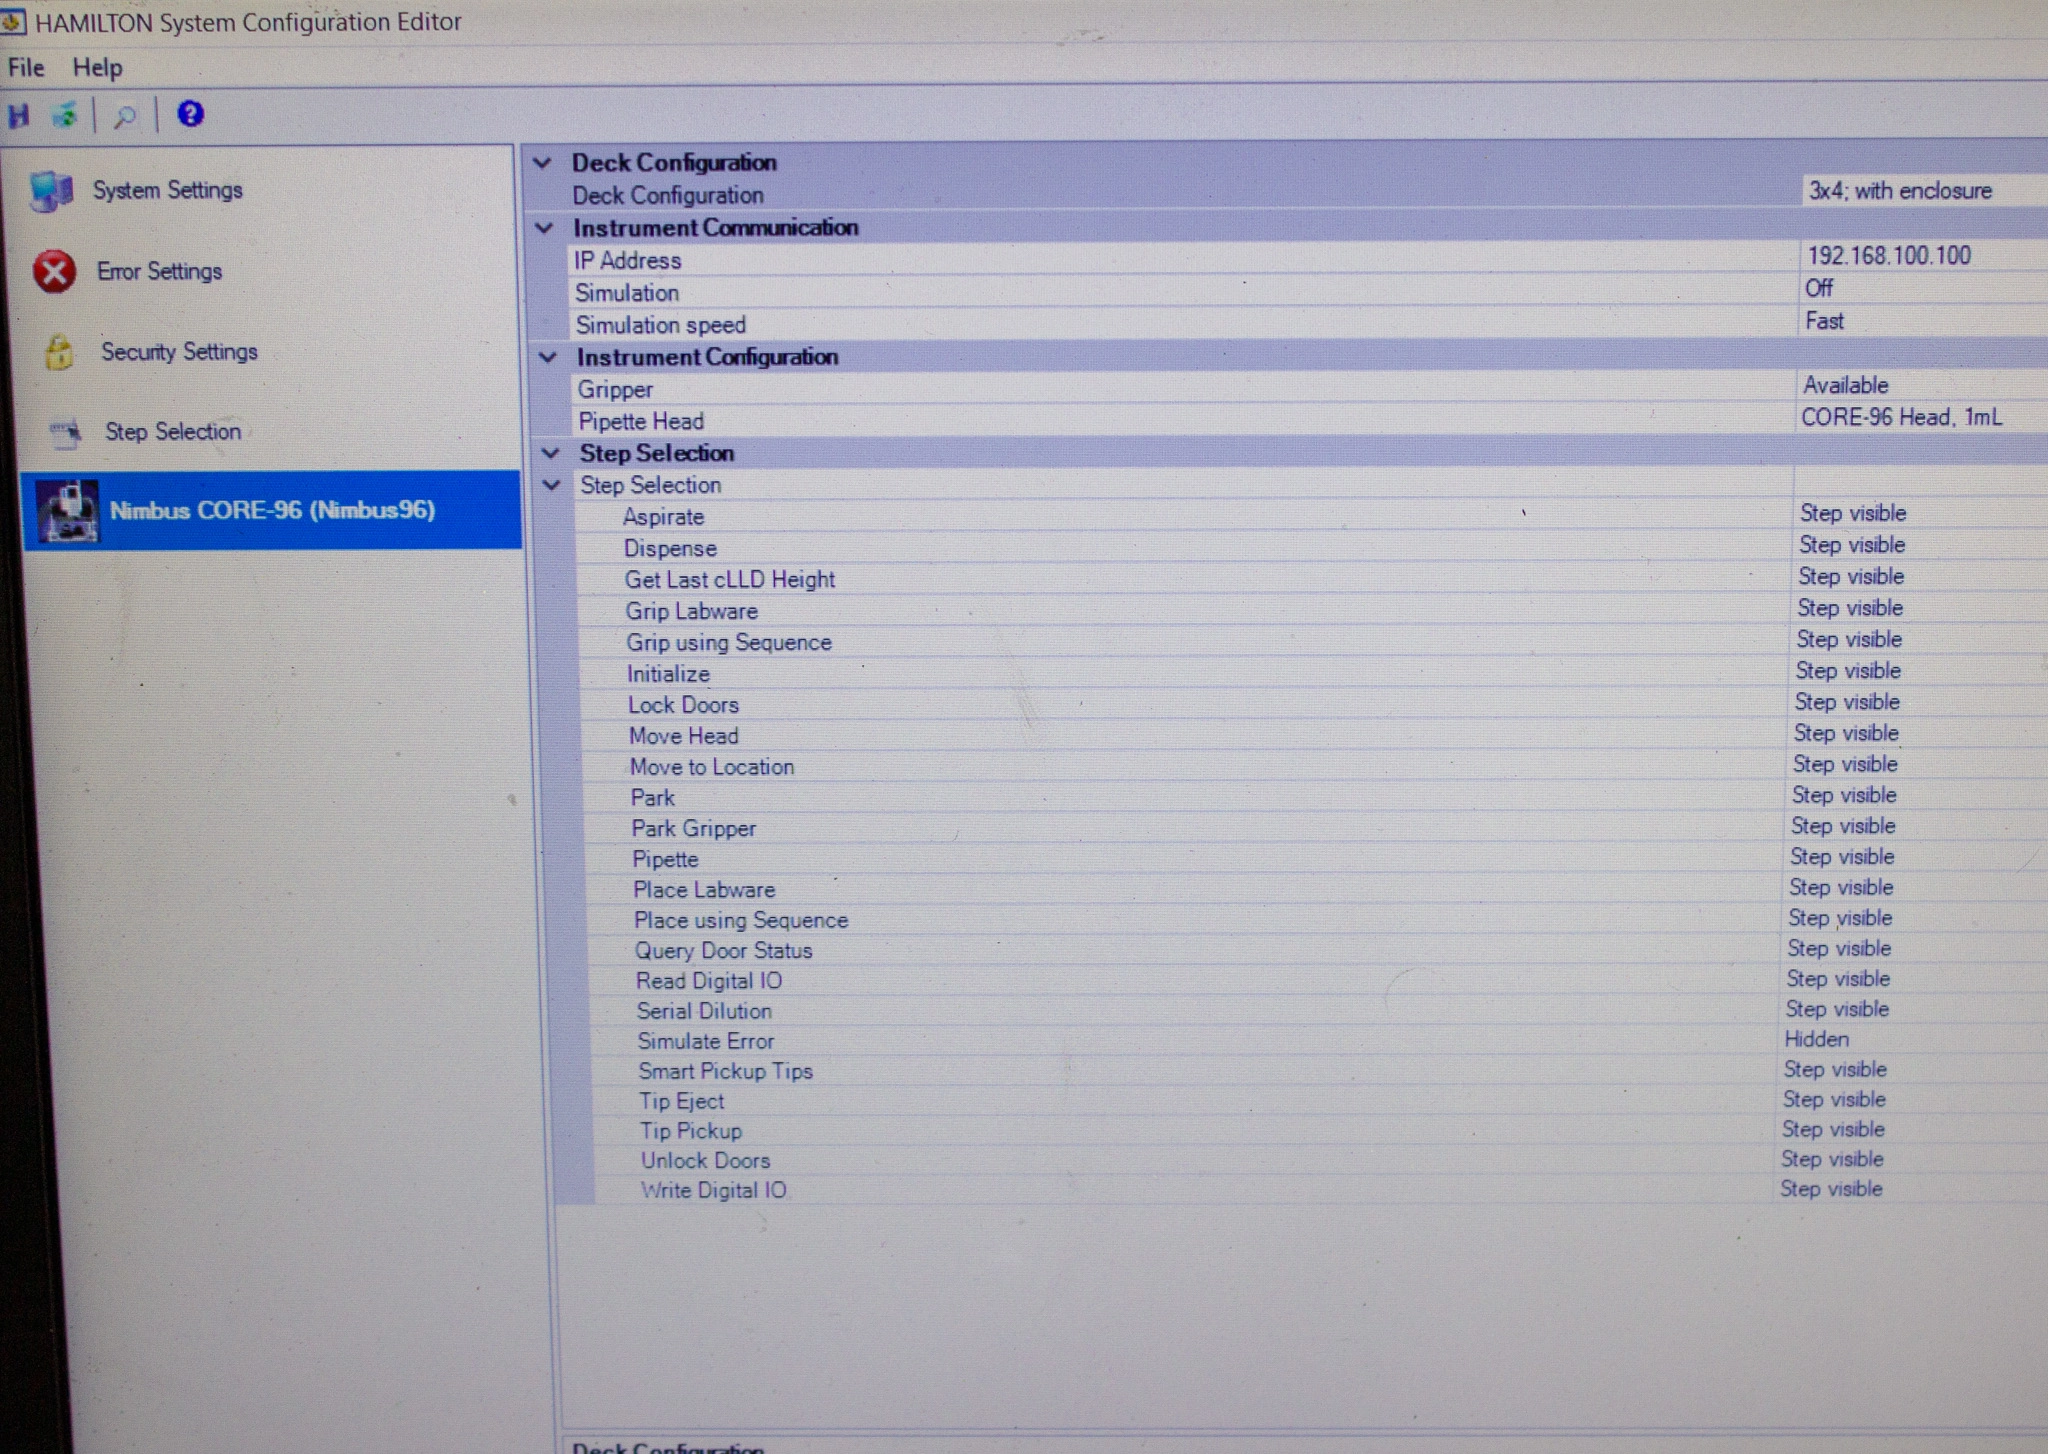Toggle the Grip Labware visibility value
Screen dimensions: 2048x1454
coord(1850,608)
